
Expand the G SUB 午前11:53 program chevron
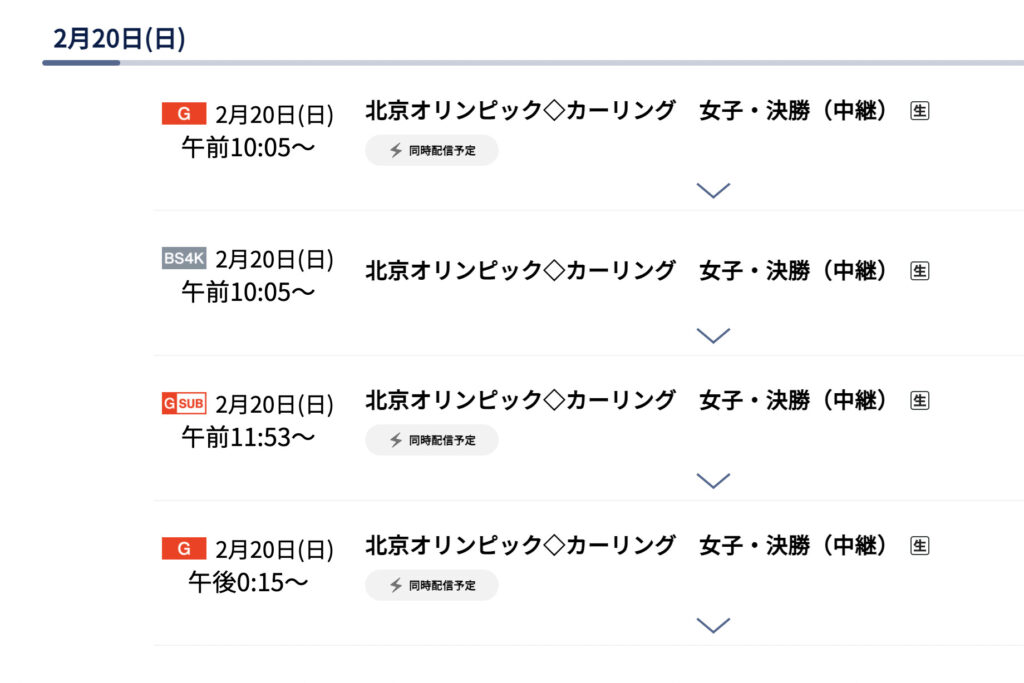point(713,480)
